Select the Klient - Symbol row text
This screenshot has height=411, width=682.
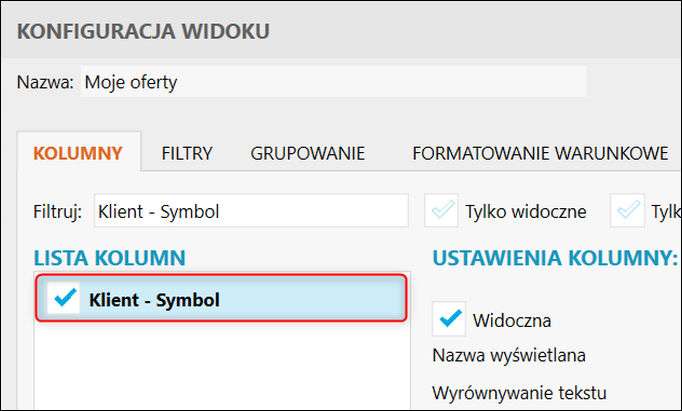click(x=154, y=299)
